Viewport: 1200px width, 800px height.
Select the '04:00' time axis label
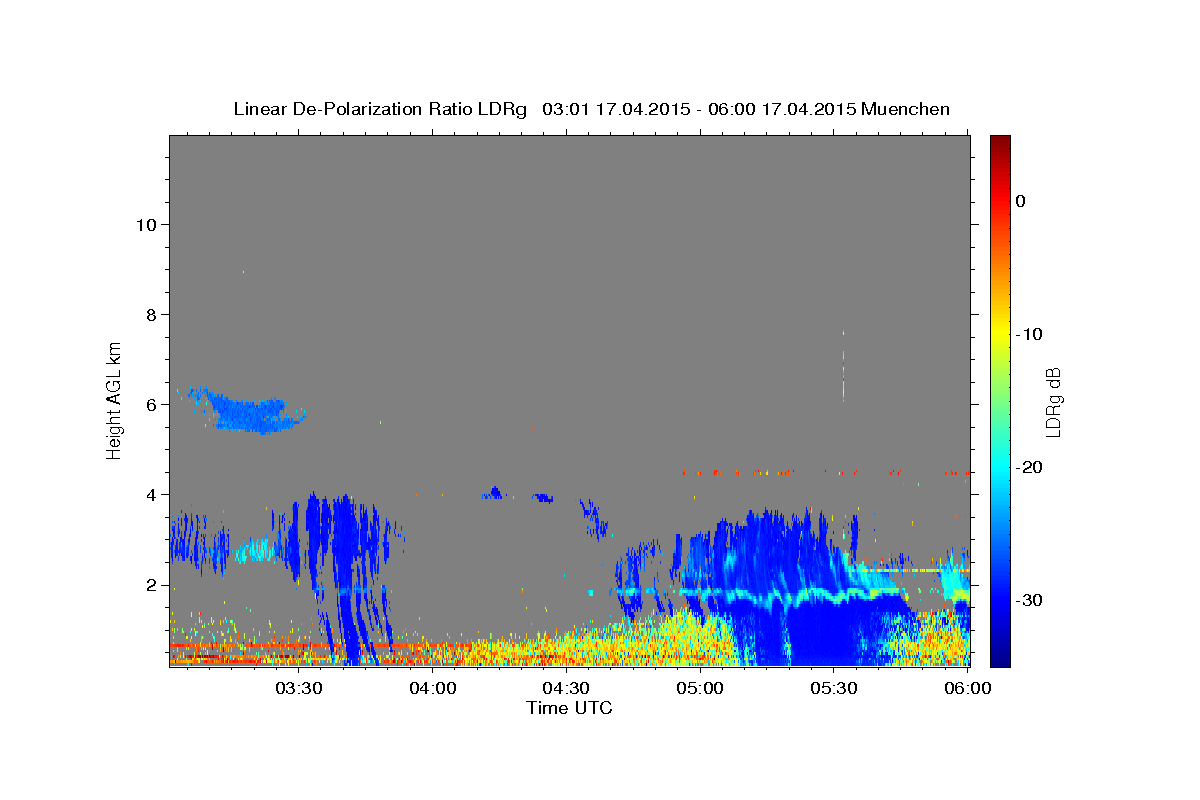tap(433, 688)
